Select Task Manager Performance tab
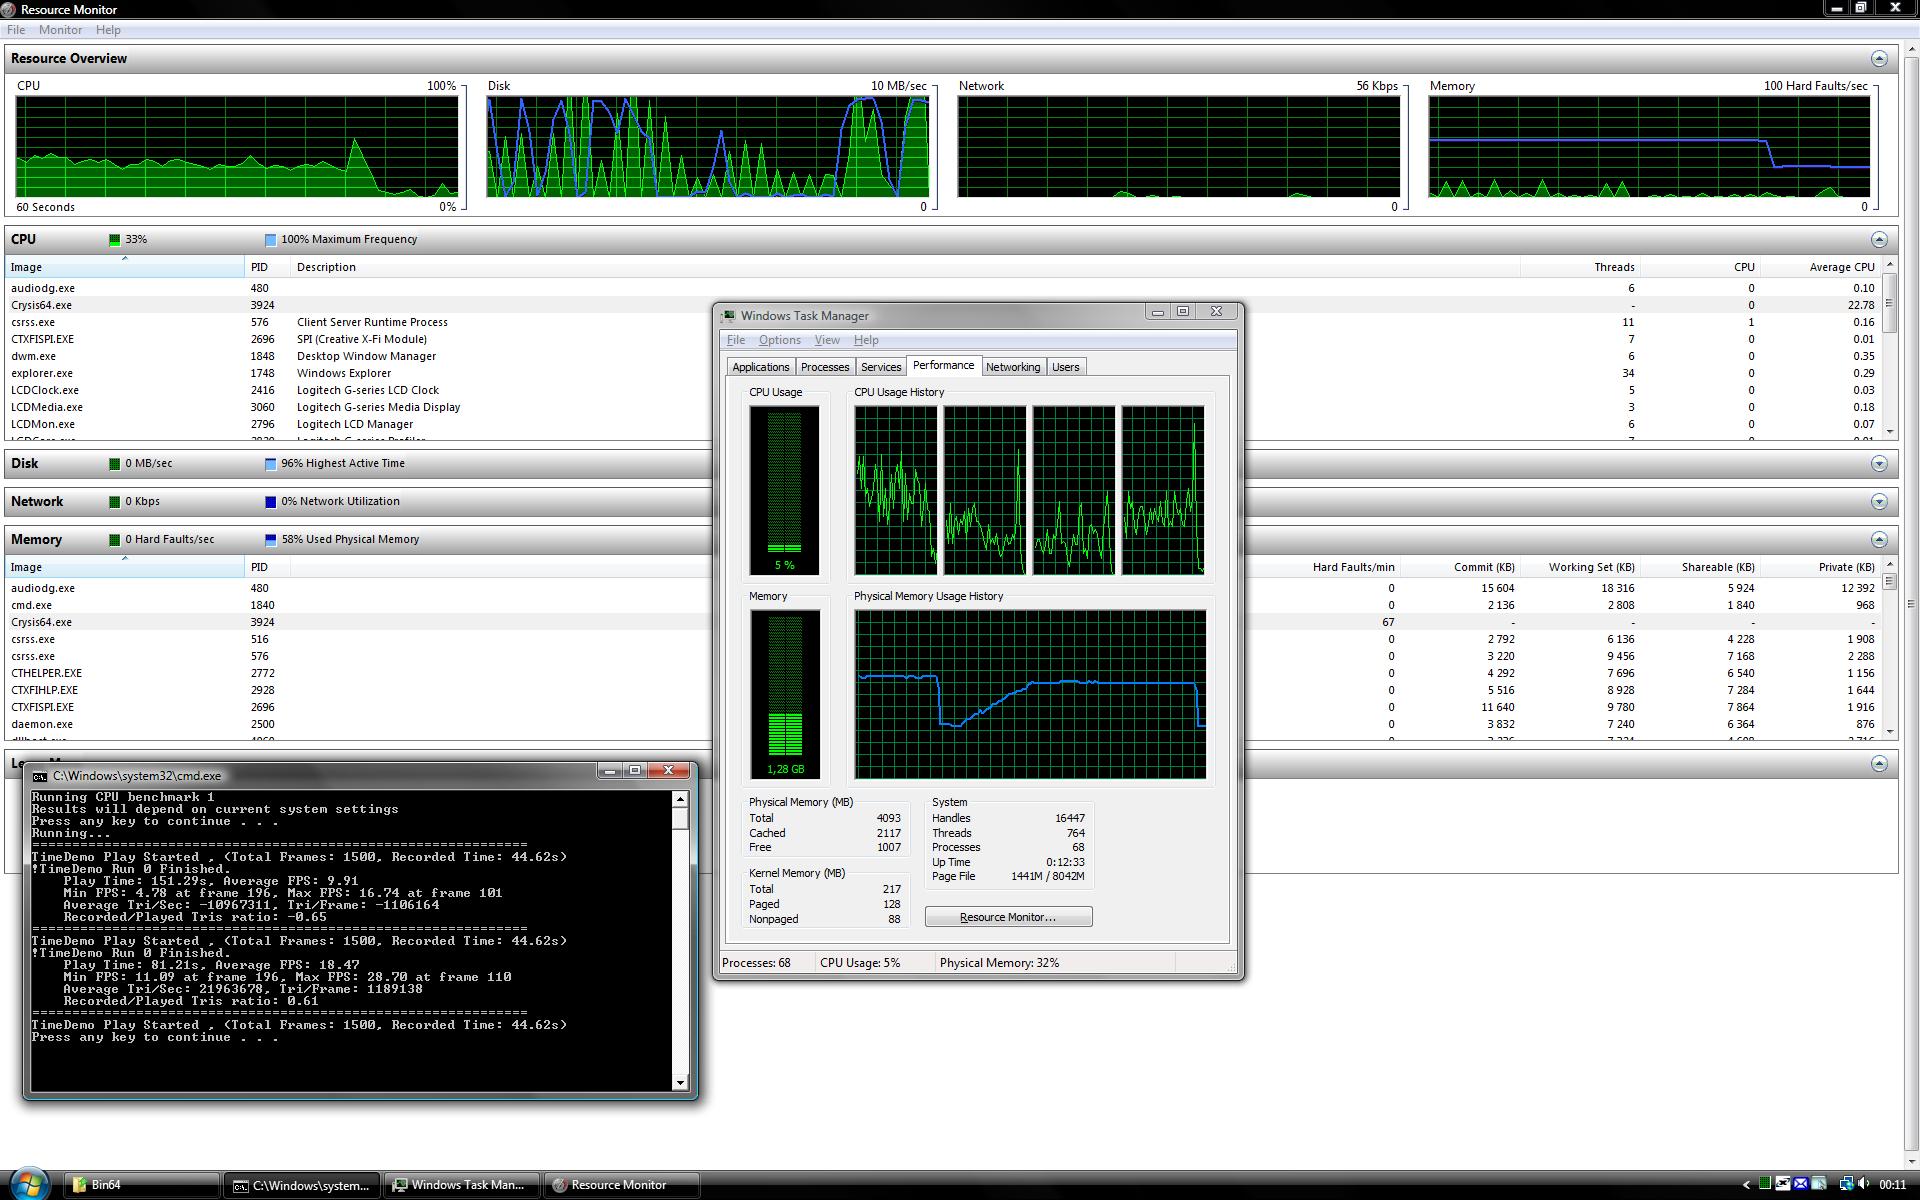The image size is (1920, 1200). coord(944,366)
